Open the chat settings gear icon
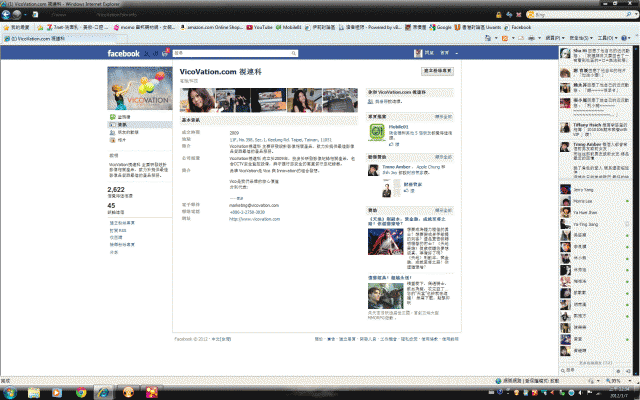Viewport: 640px width, 400px height. tap(618, 371)
